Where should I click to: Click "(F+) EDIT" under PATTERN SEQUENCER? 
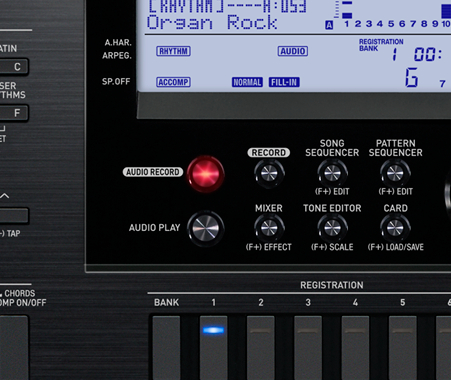pyautogui.click(x=396, y=192)
